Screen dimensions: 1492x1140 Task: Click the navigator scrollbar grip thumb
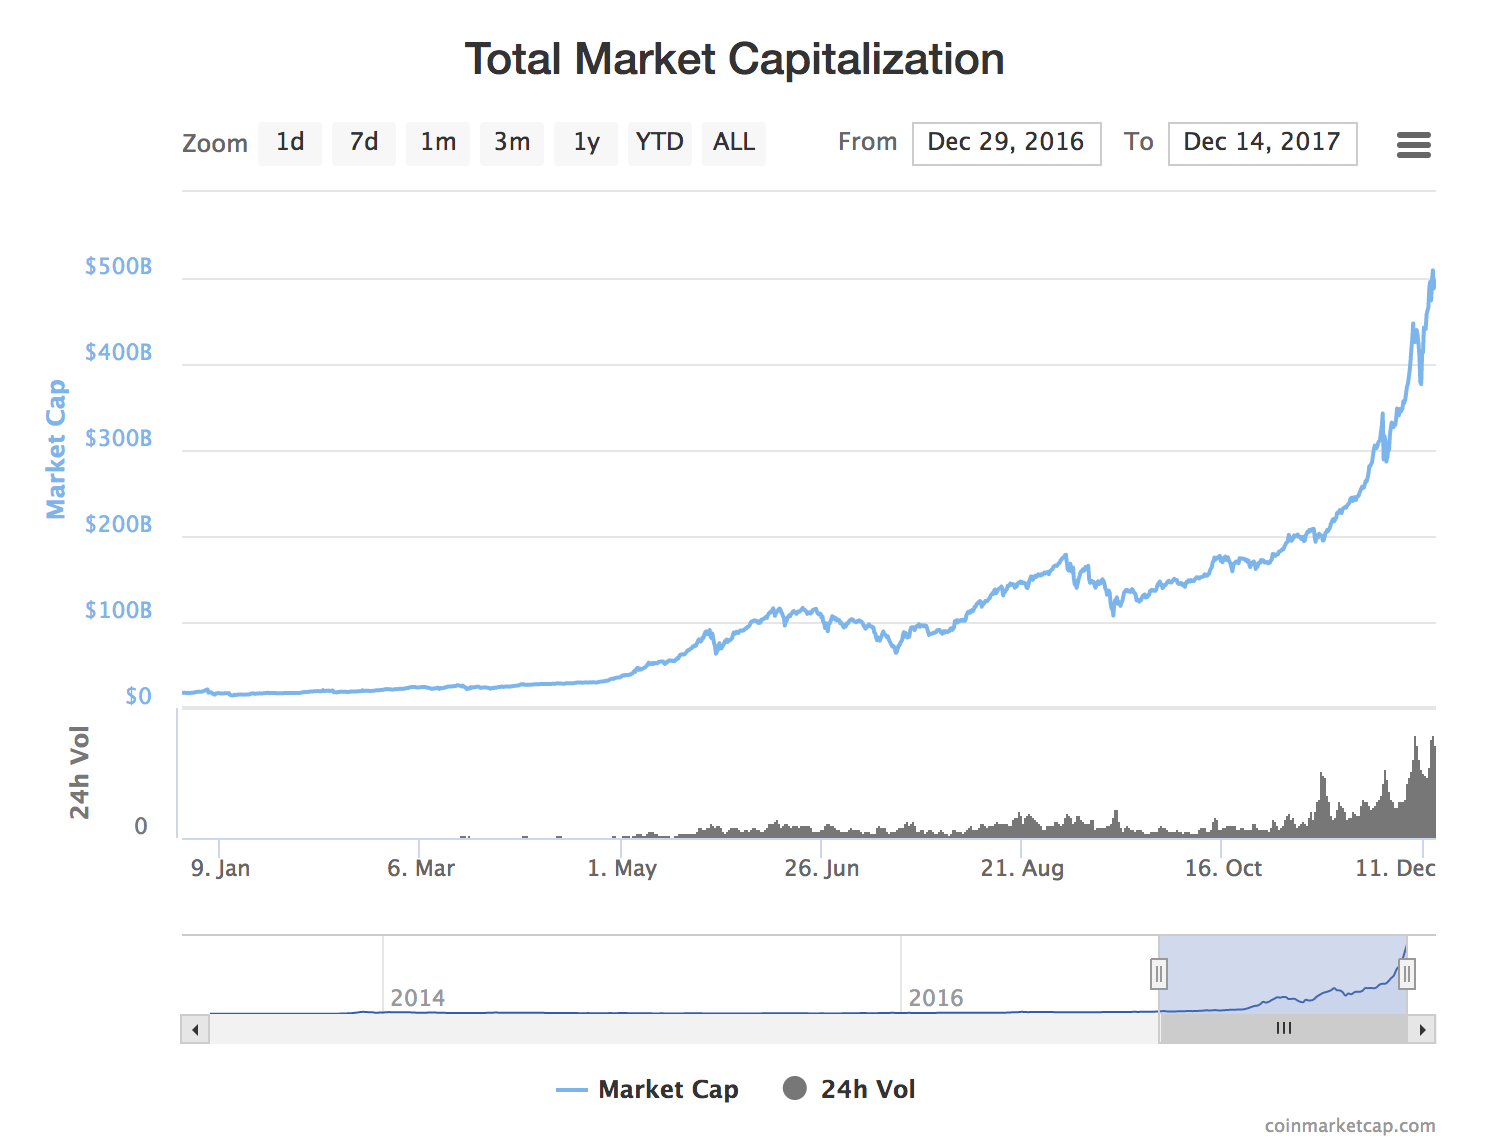[1284, 1029]
